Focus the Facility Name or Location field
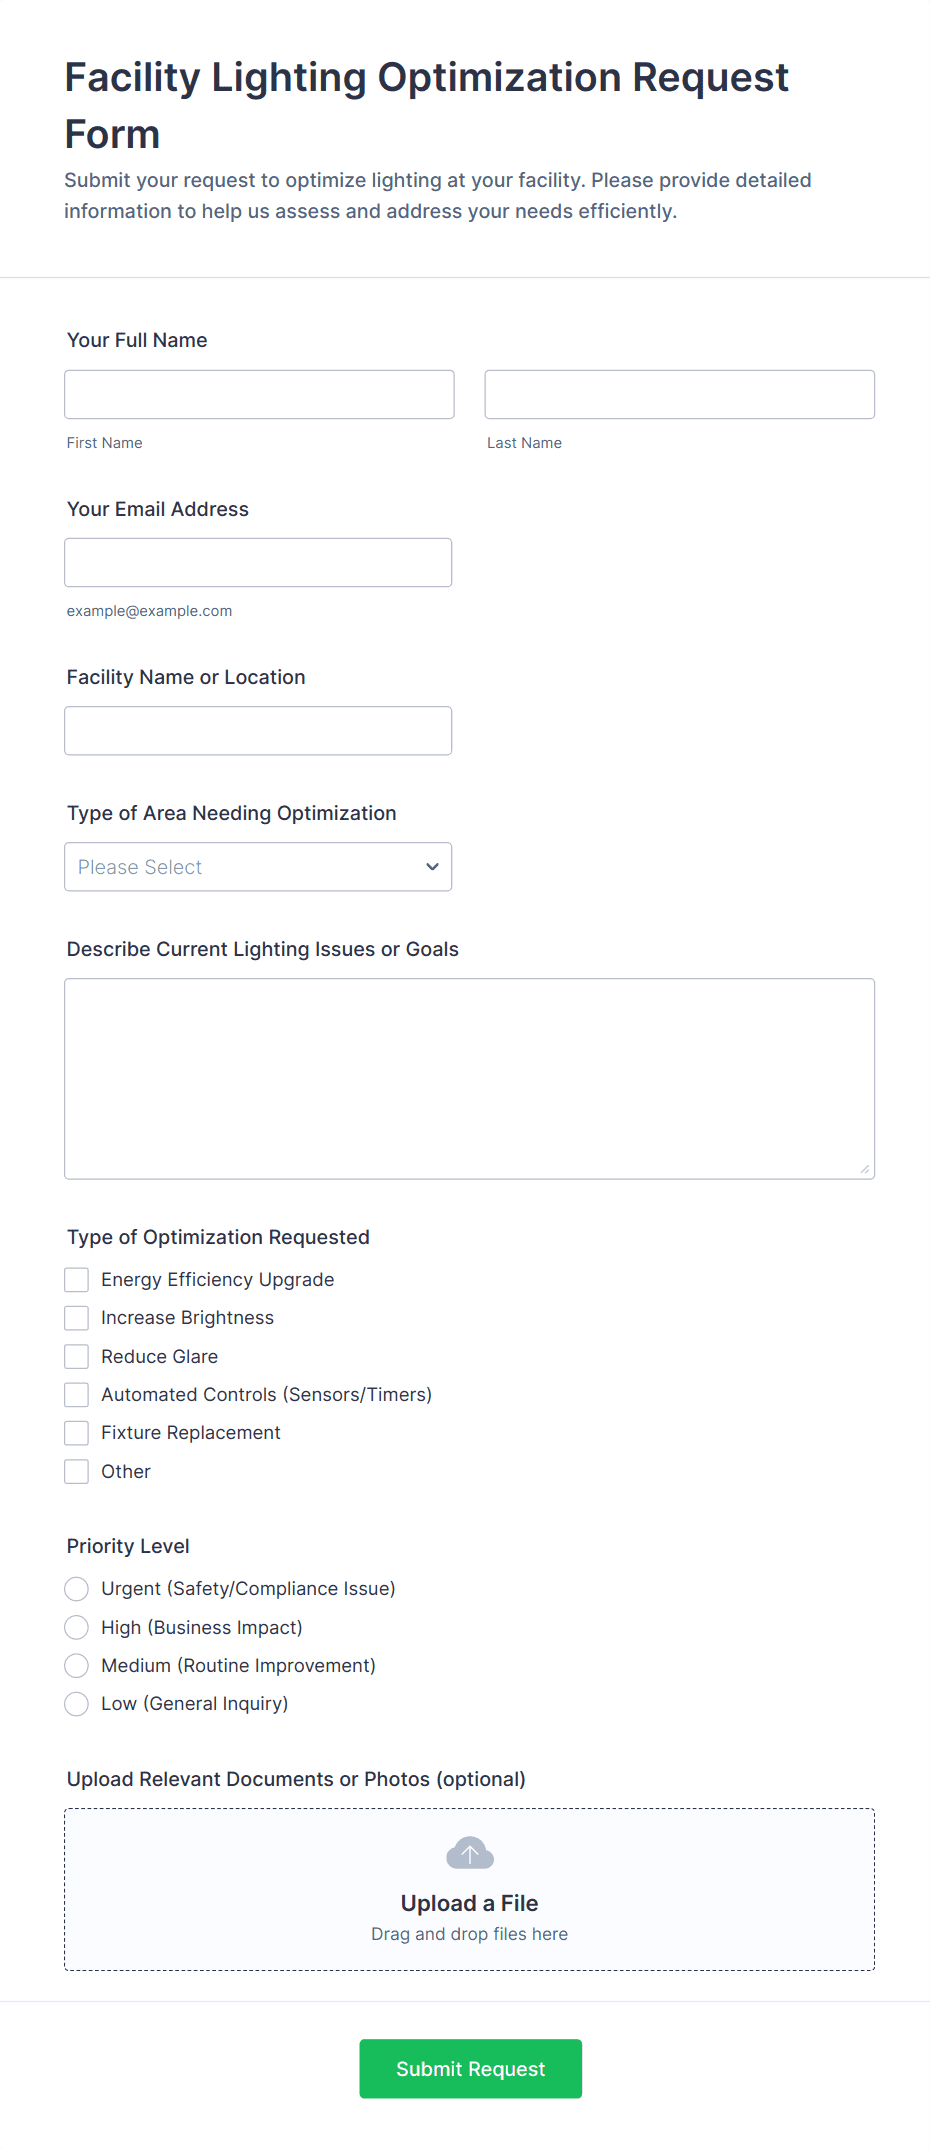930x2148 pixels. pos(257,731)
